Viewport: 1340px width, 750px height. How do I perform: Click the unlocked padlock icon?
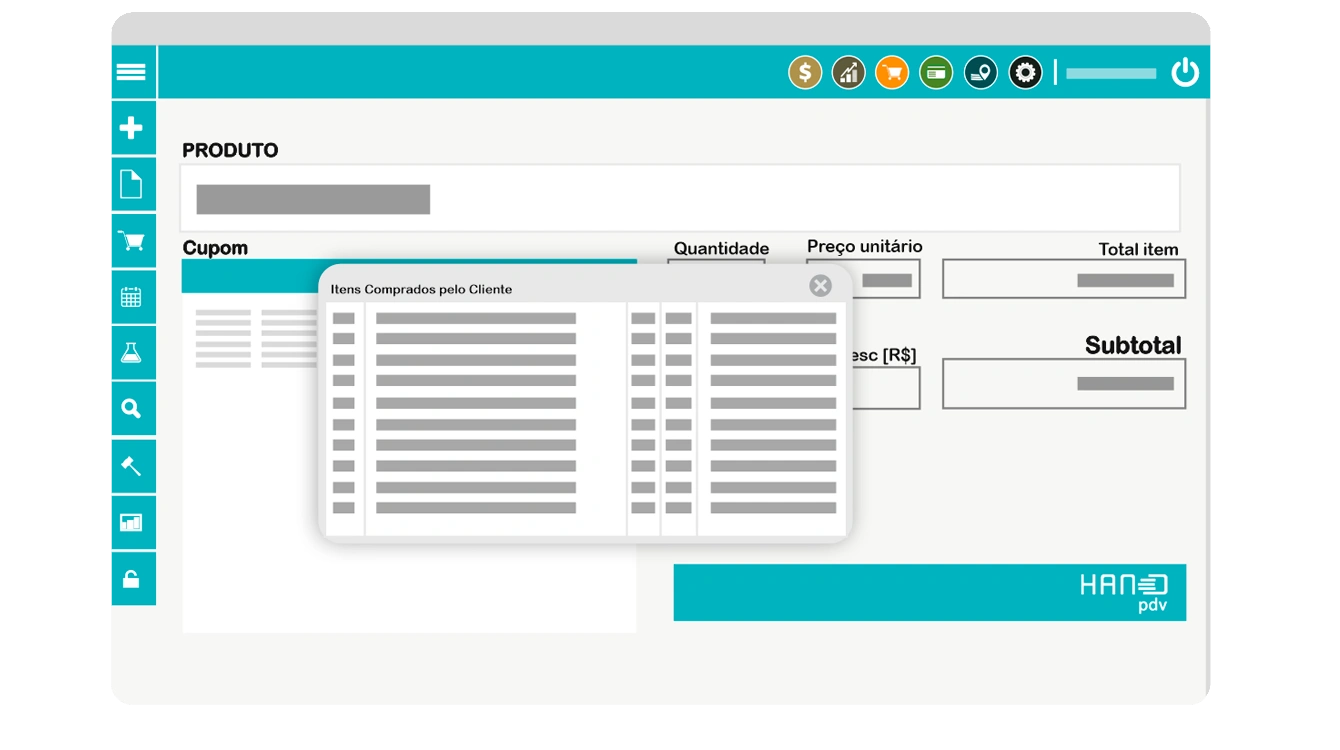coord(131,579)
